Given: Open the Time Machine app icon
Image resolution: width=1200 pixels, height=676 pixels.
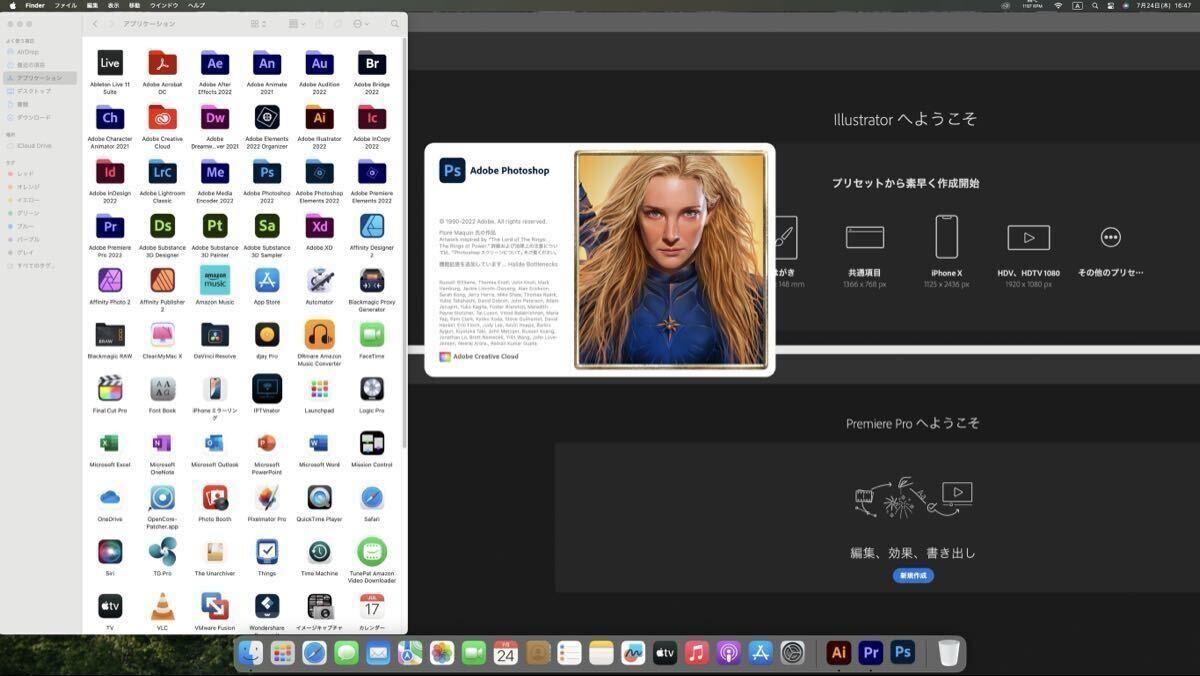Looking at the screenshot, I should click(319, 551).
